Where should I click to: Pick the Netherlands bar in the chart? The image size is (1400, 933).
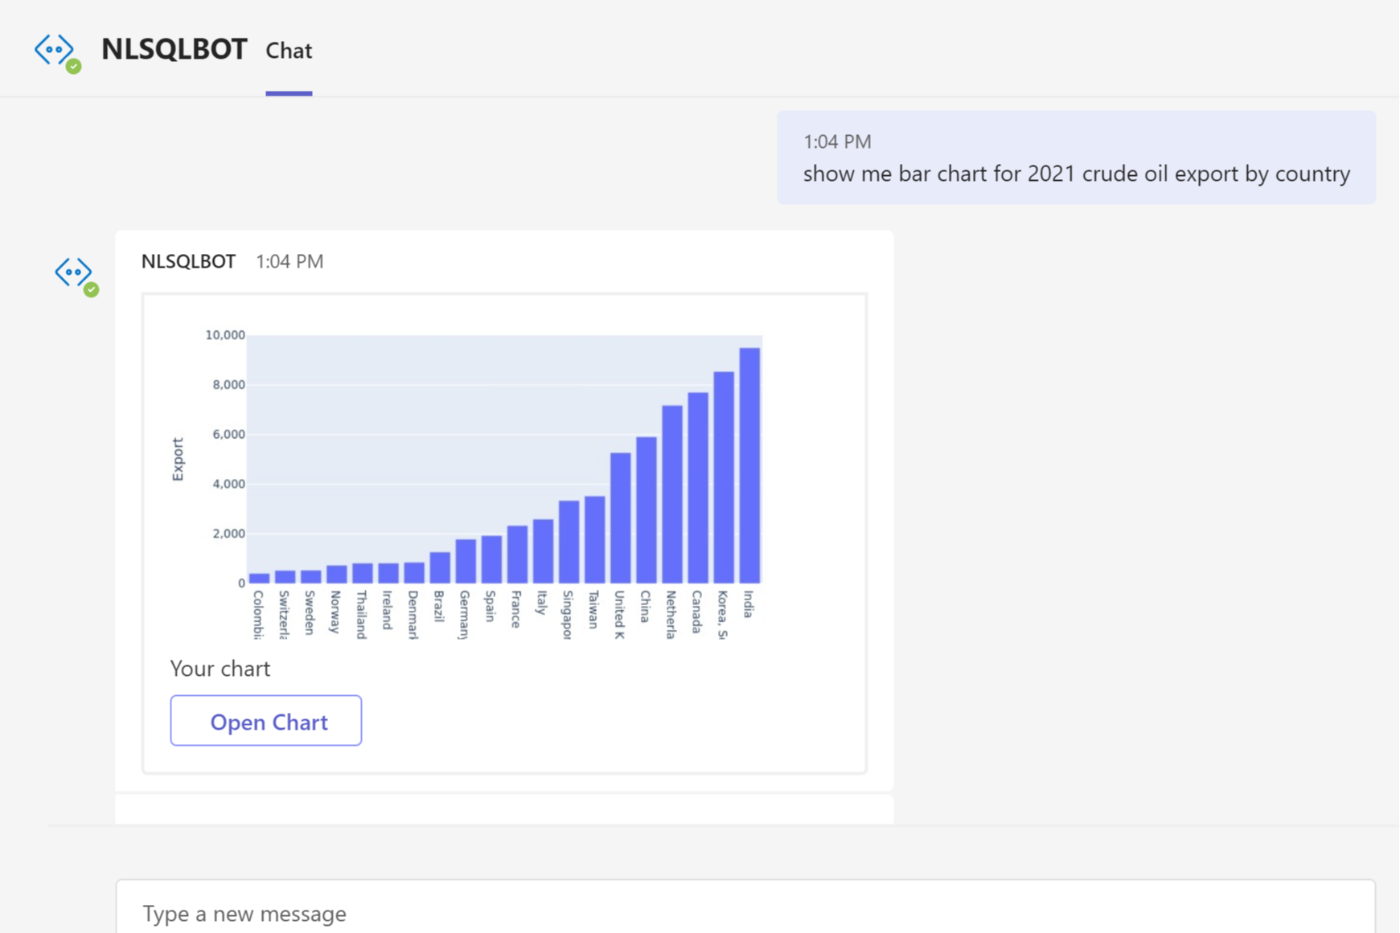(x=672, y=494)
